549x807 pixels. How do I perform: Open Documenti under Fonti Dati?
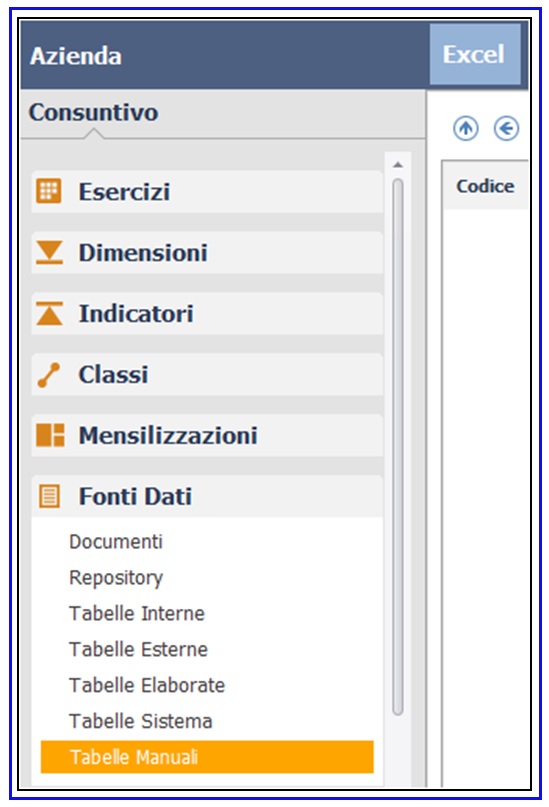(x=116, y=541)
